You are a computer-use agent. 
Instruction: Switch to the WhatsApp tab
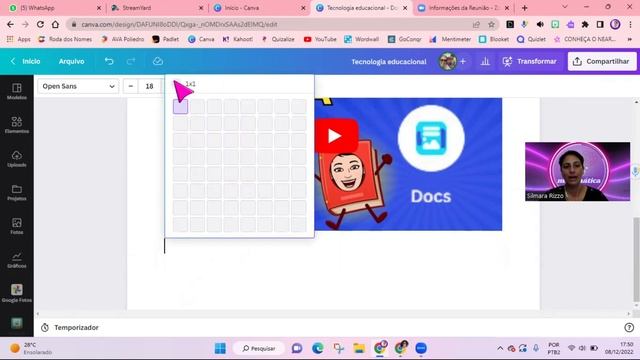point(54,8)
